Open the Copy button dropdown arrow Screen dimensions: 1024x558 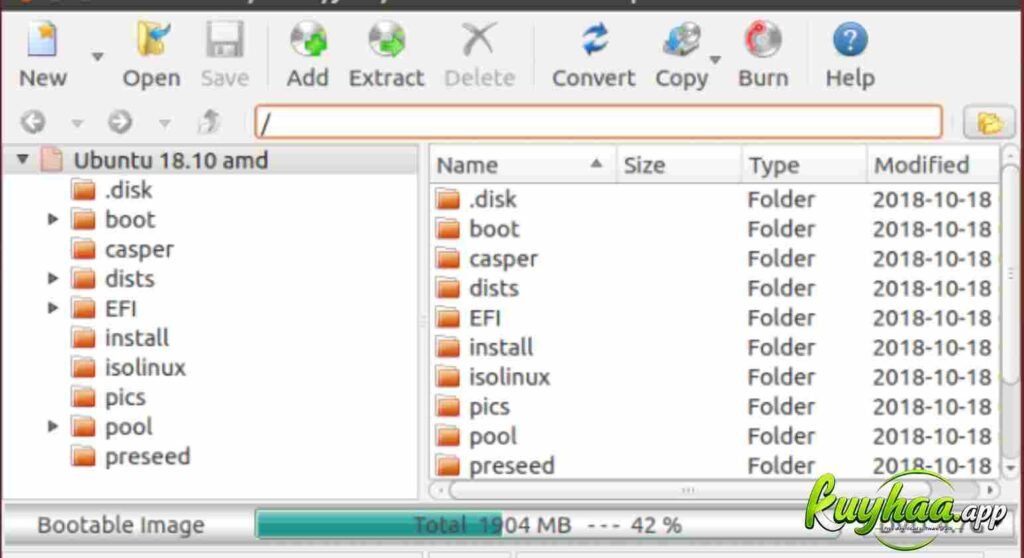pyautogui.click(x=715, y=59)
